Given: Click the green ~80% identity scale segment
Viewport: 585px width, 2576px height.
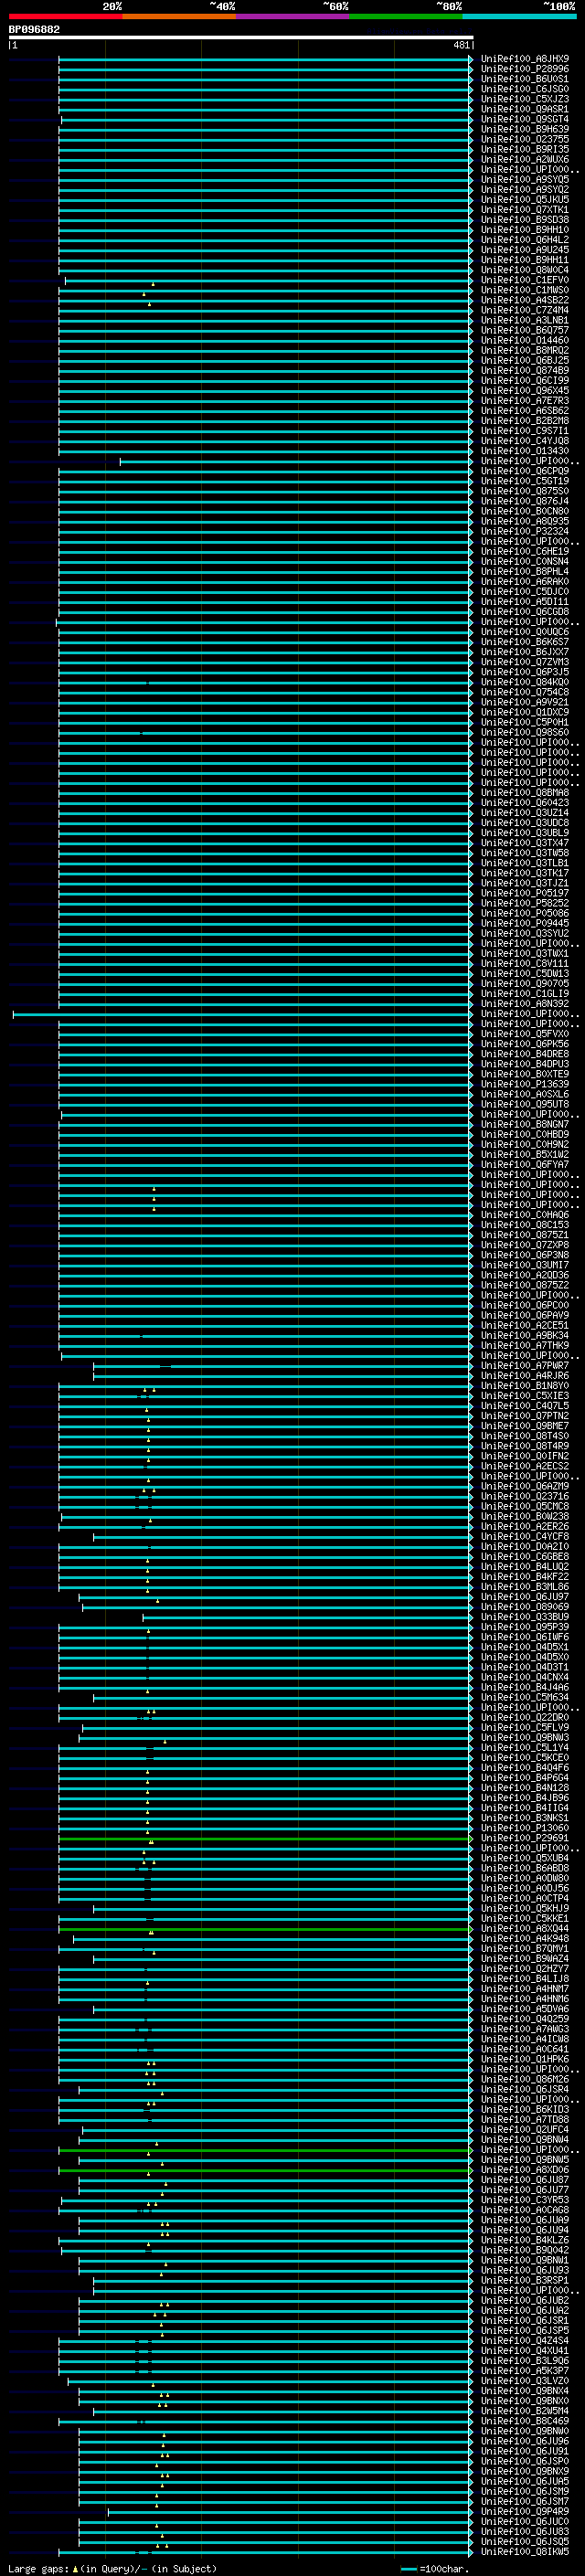Looking at the screenshot, I should pos(405,16).
